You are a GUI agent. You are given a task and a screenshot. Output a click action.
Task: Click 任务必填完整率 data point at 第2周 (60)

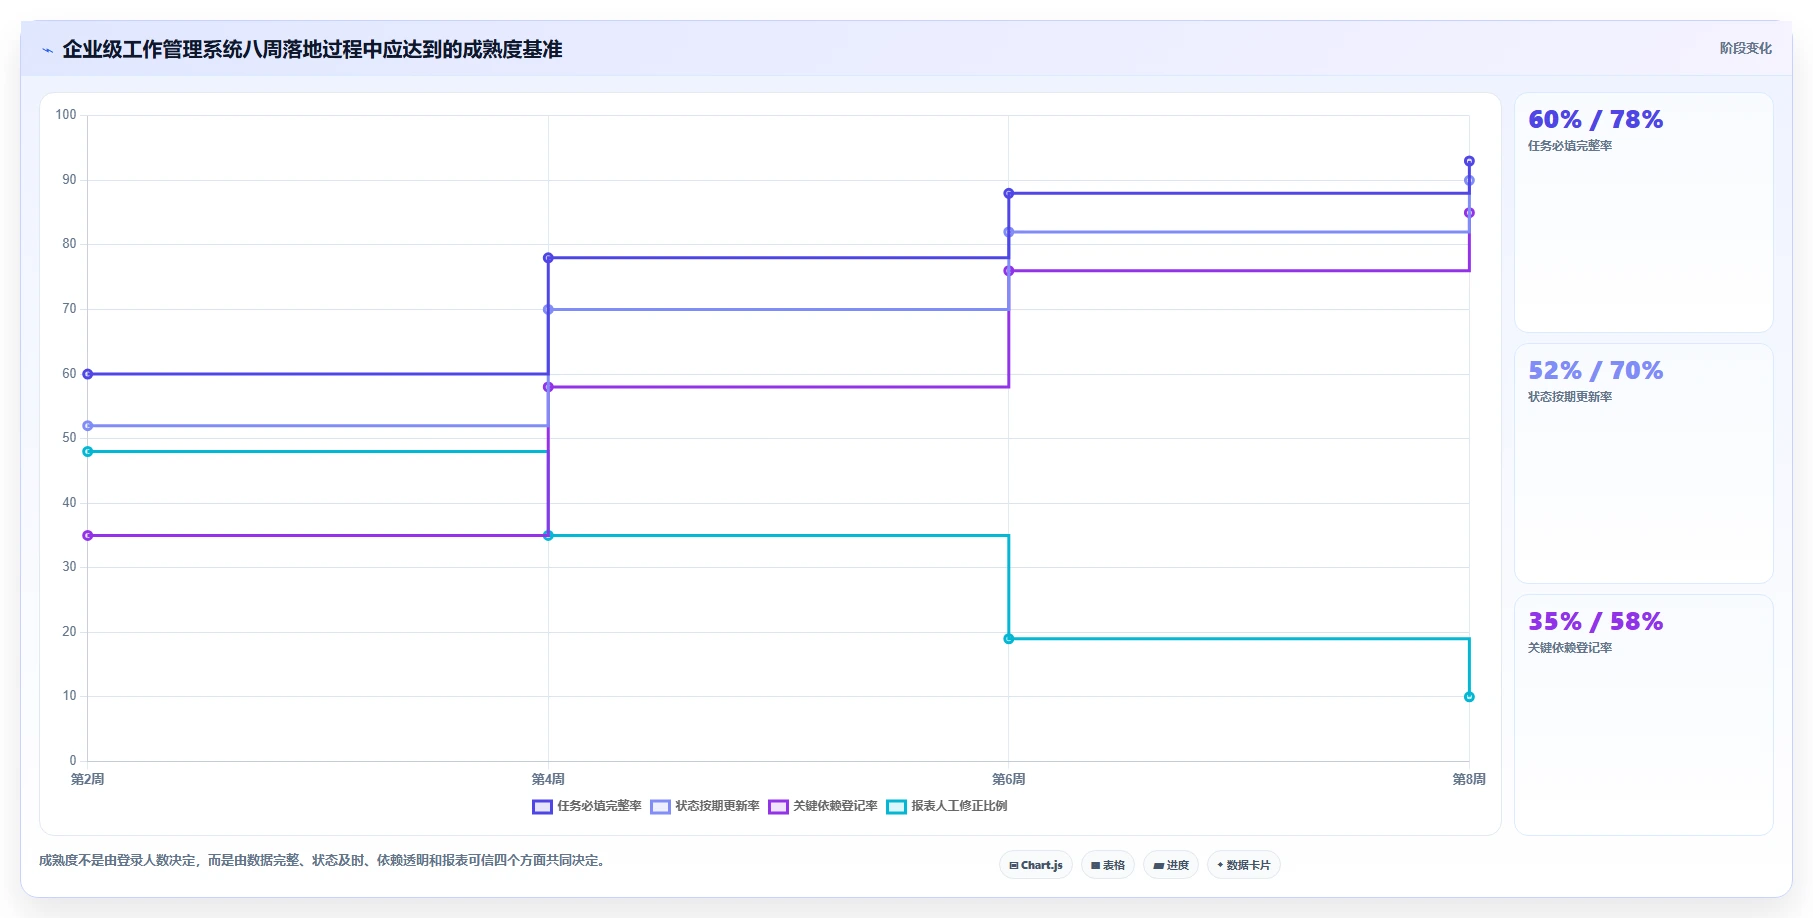pos(88,374)
